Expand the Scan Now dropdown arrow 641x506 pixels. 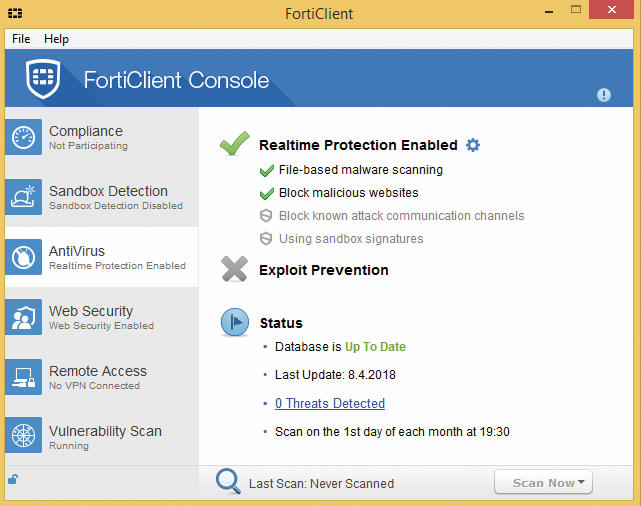tap(581, 482)
